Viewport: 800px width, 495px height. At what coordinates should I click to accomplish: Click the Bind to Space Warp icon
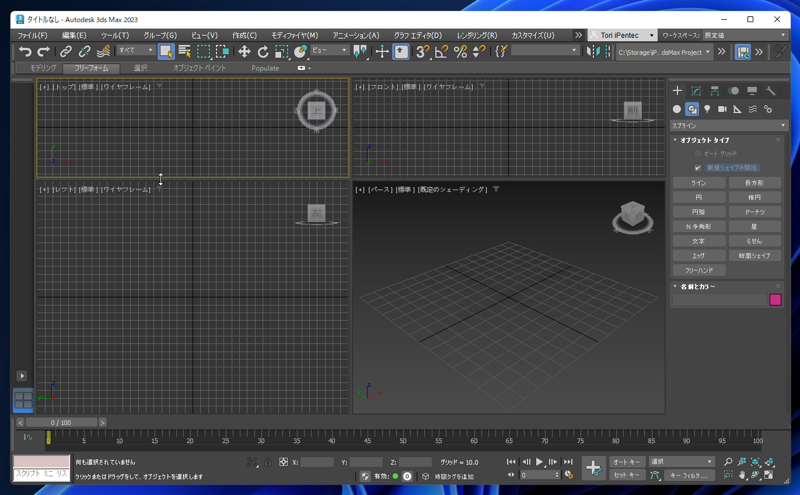(x=104, y=52)
